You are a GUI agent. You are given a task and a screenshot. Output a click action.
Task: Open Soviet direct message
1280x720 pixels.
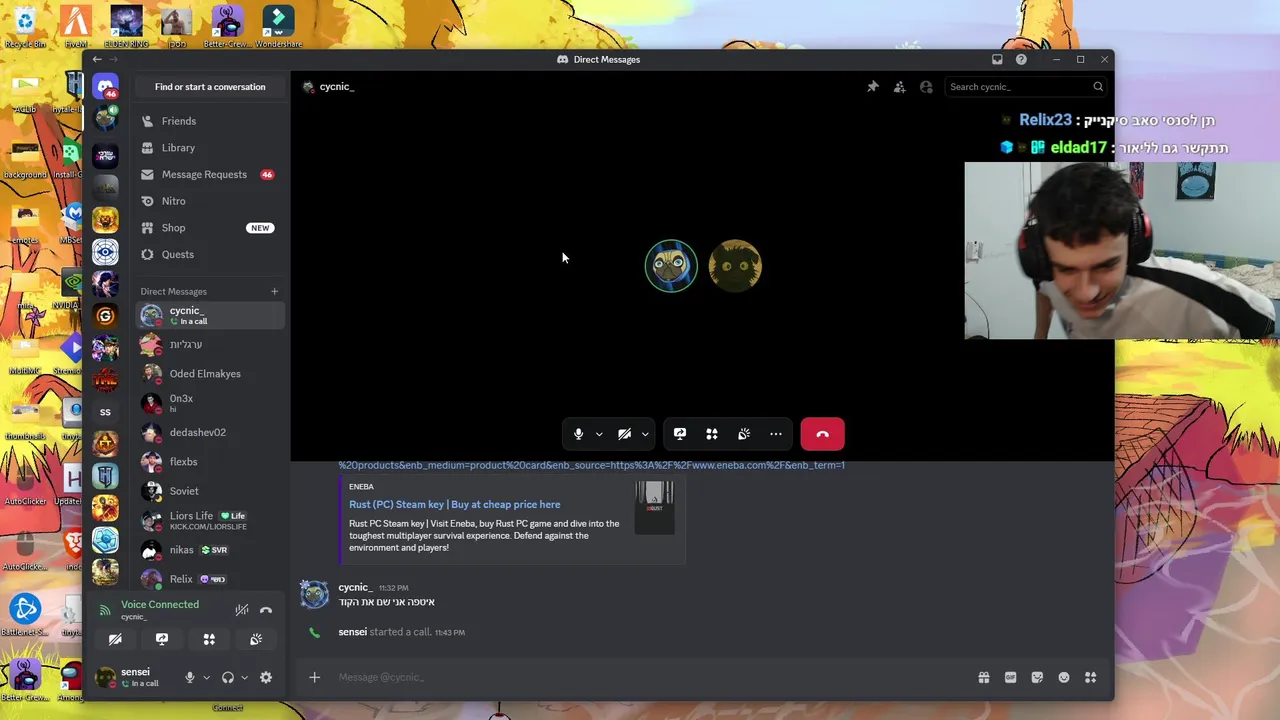[210, 491]
